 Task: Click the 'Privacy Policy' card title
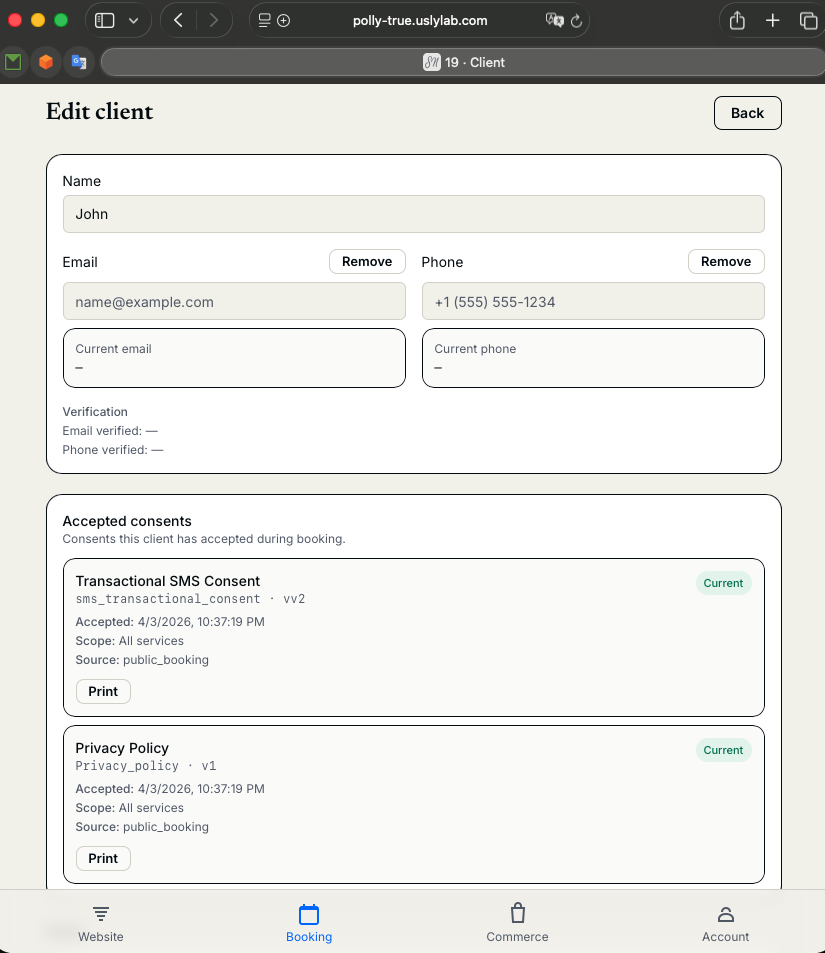coord(122,748)
